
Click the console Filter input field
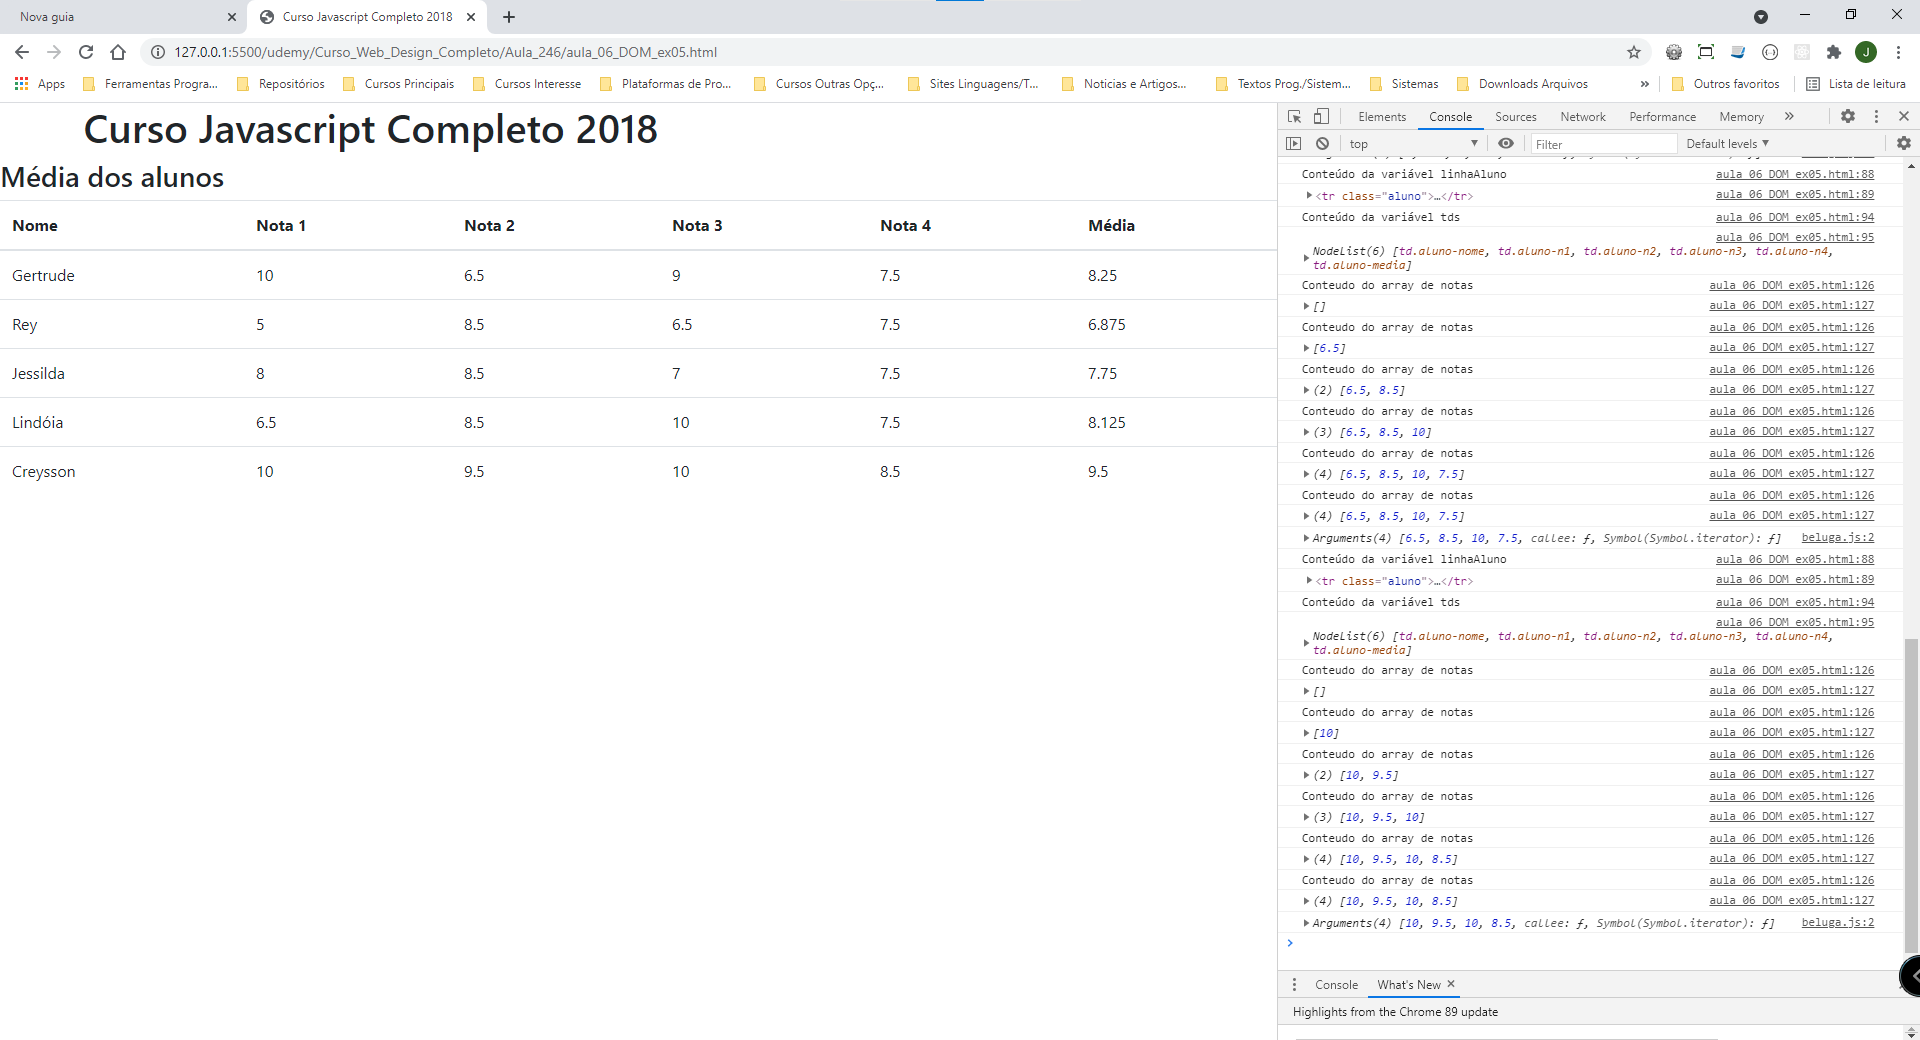click(1603, 144)
